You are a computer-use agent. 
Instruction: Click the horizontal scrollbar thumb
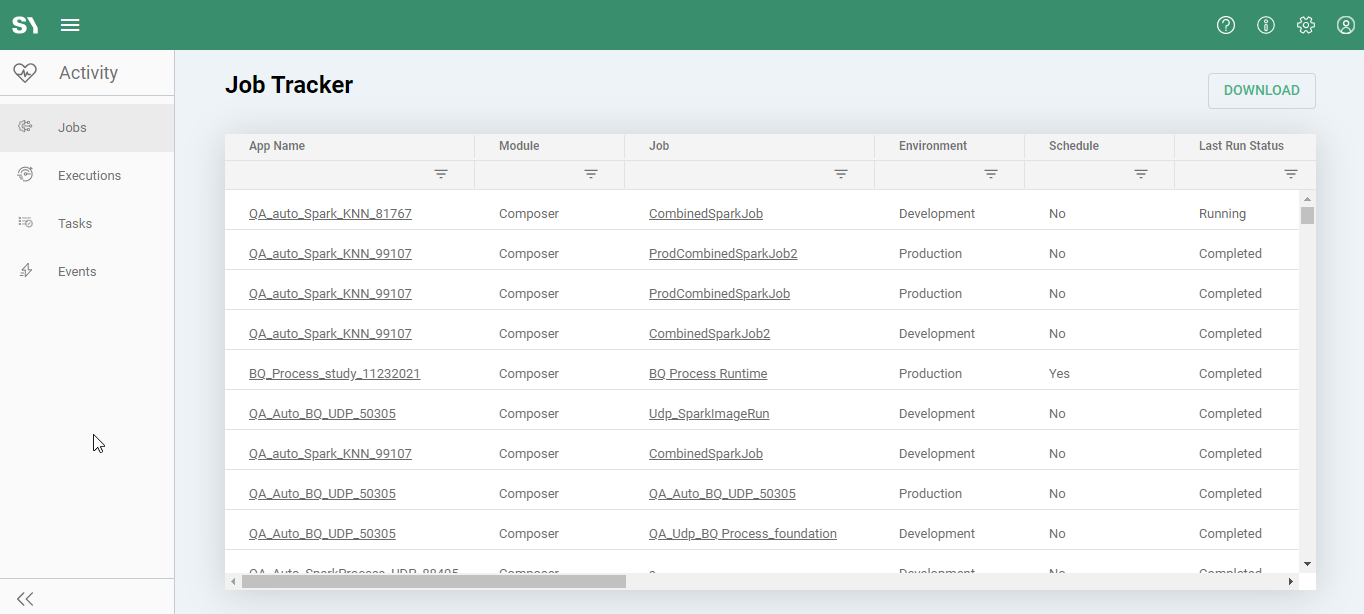coord(433,581)
